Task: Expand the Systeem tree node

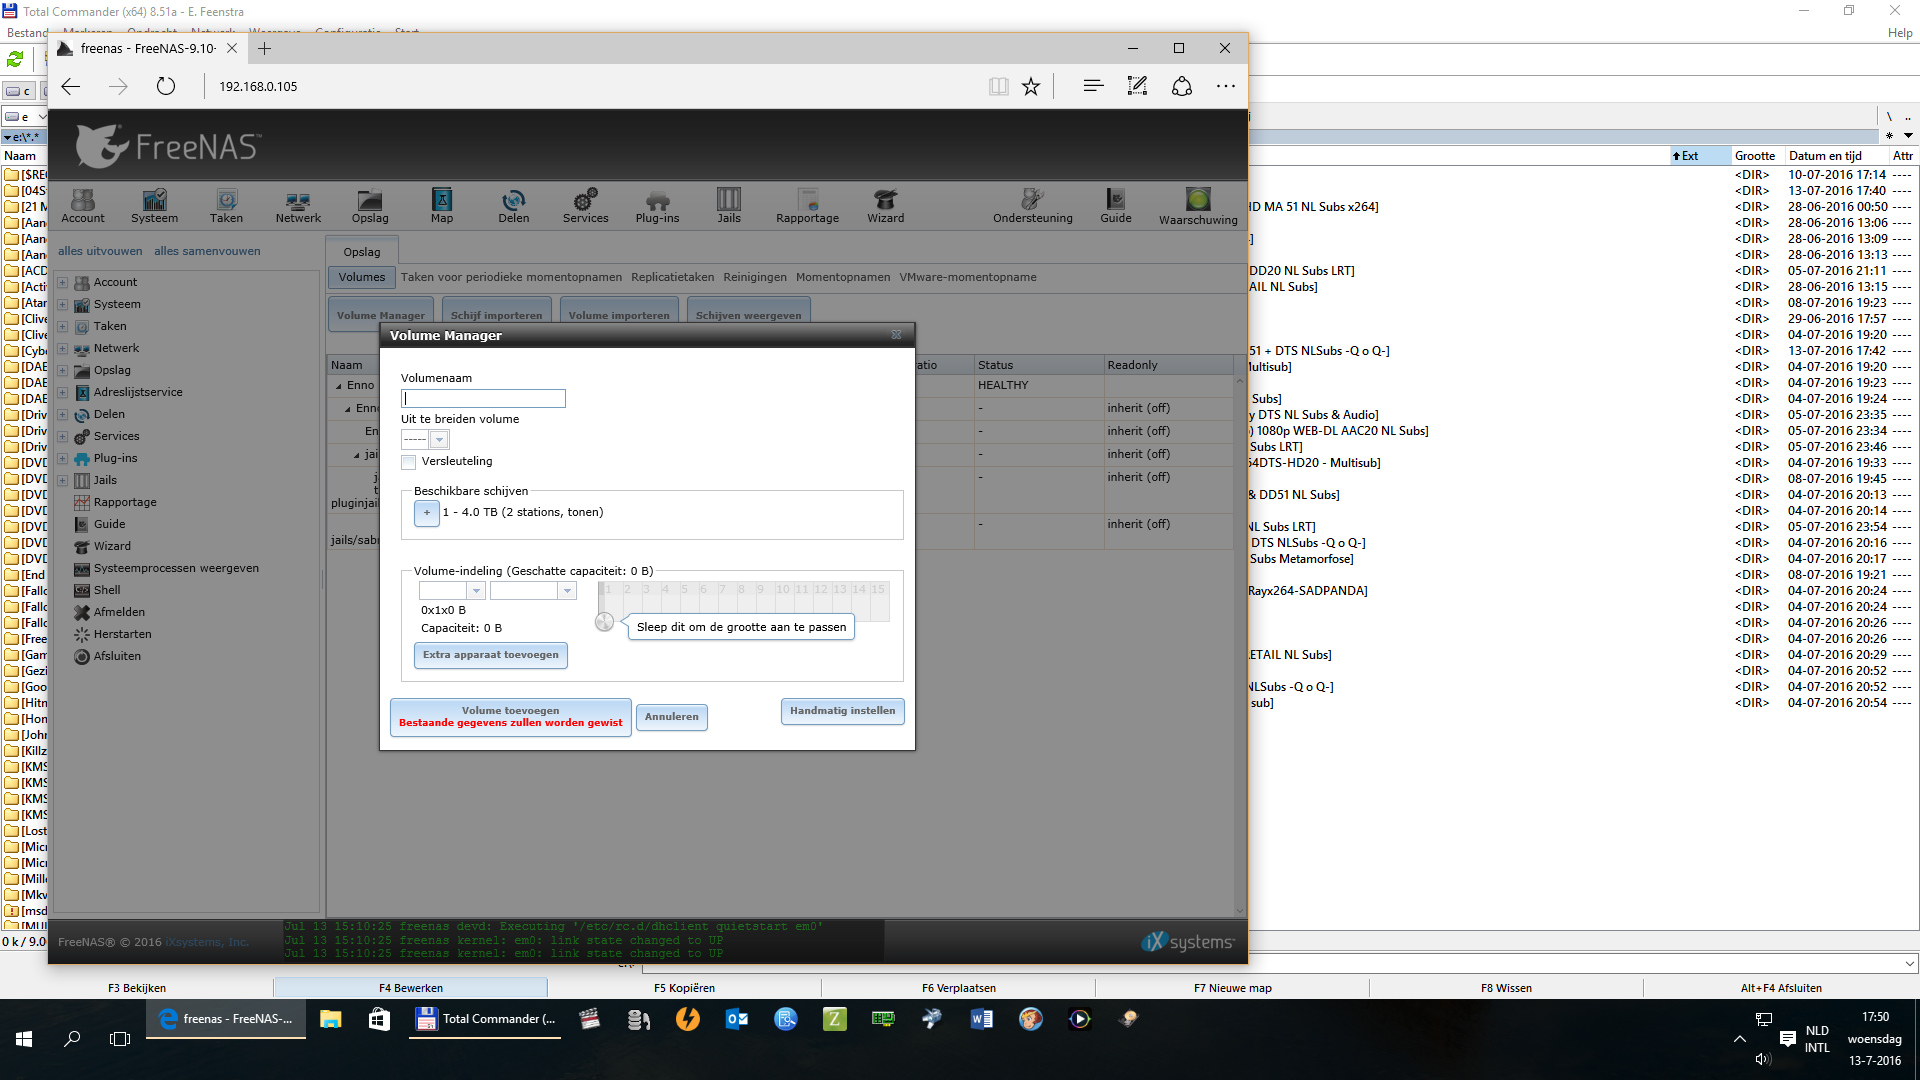Action: (x=62, y=305)
